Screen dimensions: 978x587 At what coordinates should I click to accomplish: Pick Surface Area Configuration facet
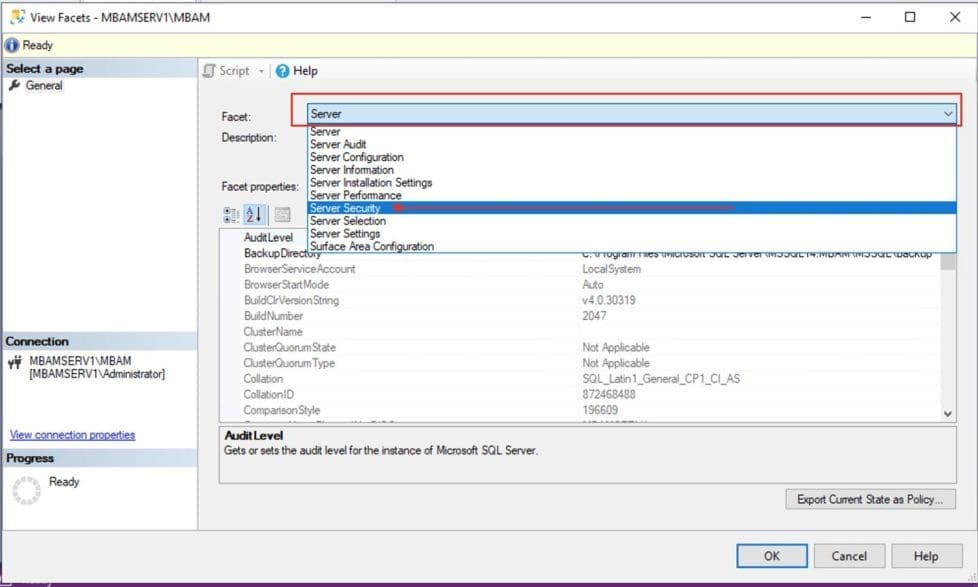tap(371, 246)
